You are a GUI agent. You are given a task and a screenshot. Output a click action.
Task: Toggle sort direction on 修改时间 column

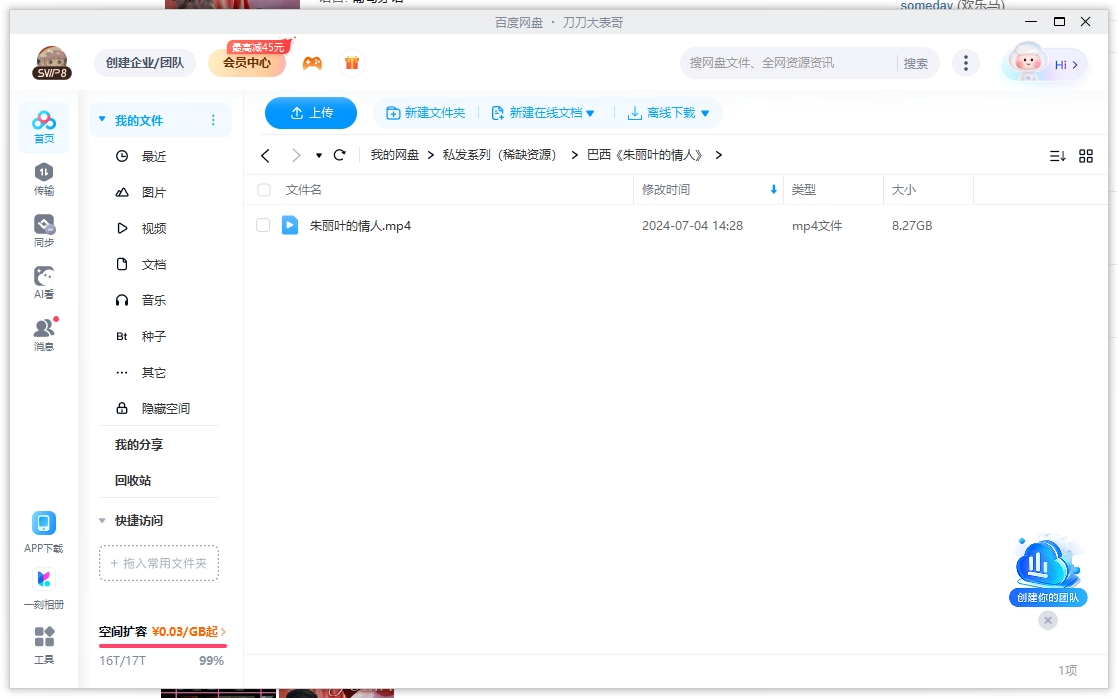[x=774, y=190]
